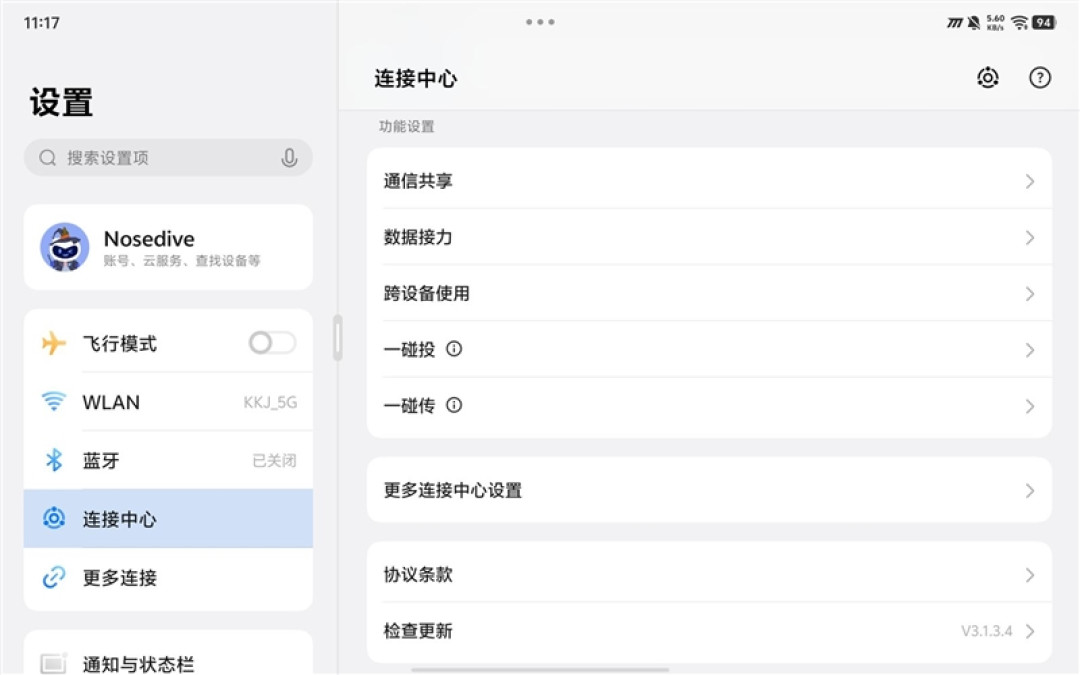Tap the 搜索设置项 search field
1080x675 pixels.
pos(168,158)
